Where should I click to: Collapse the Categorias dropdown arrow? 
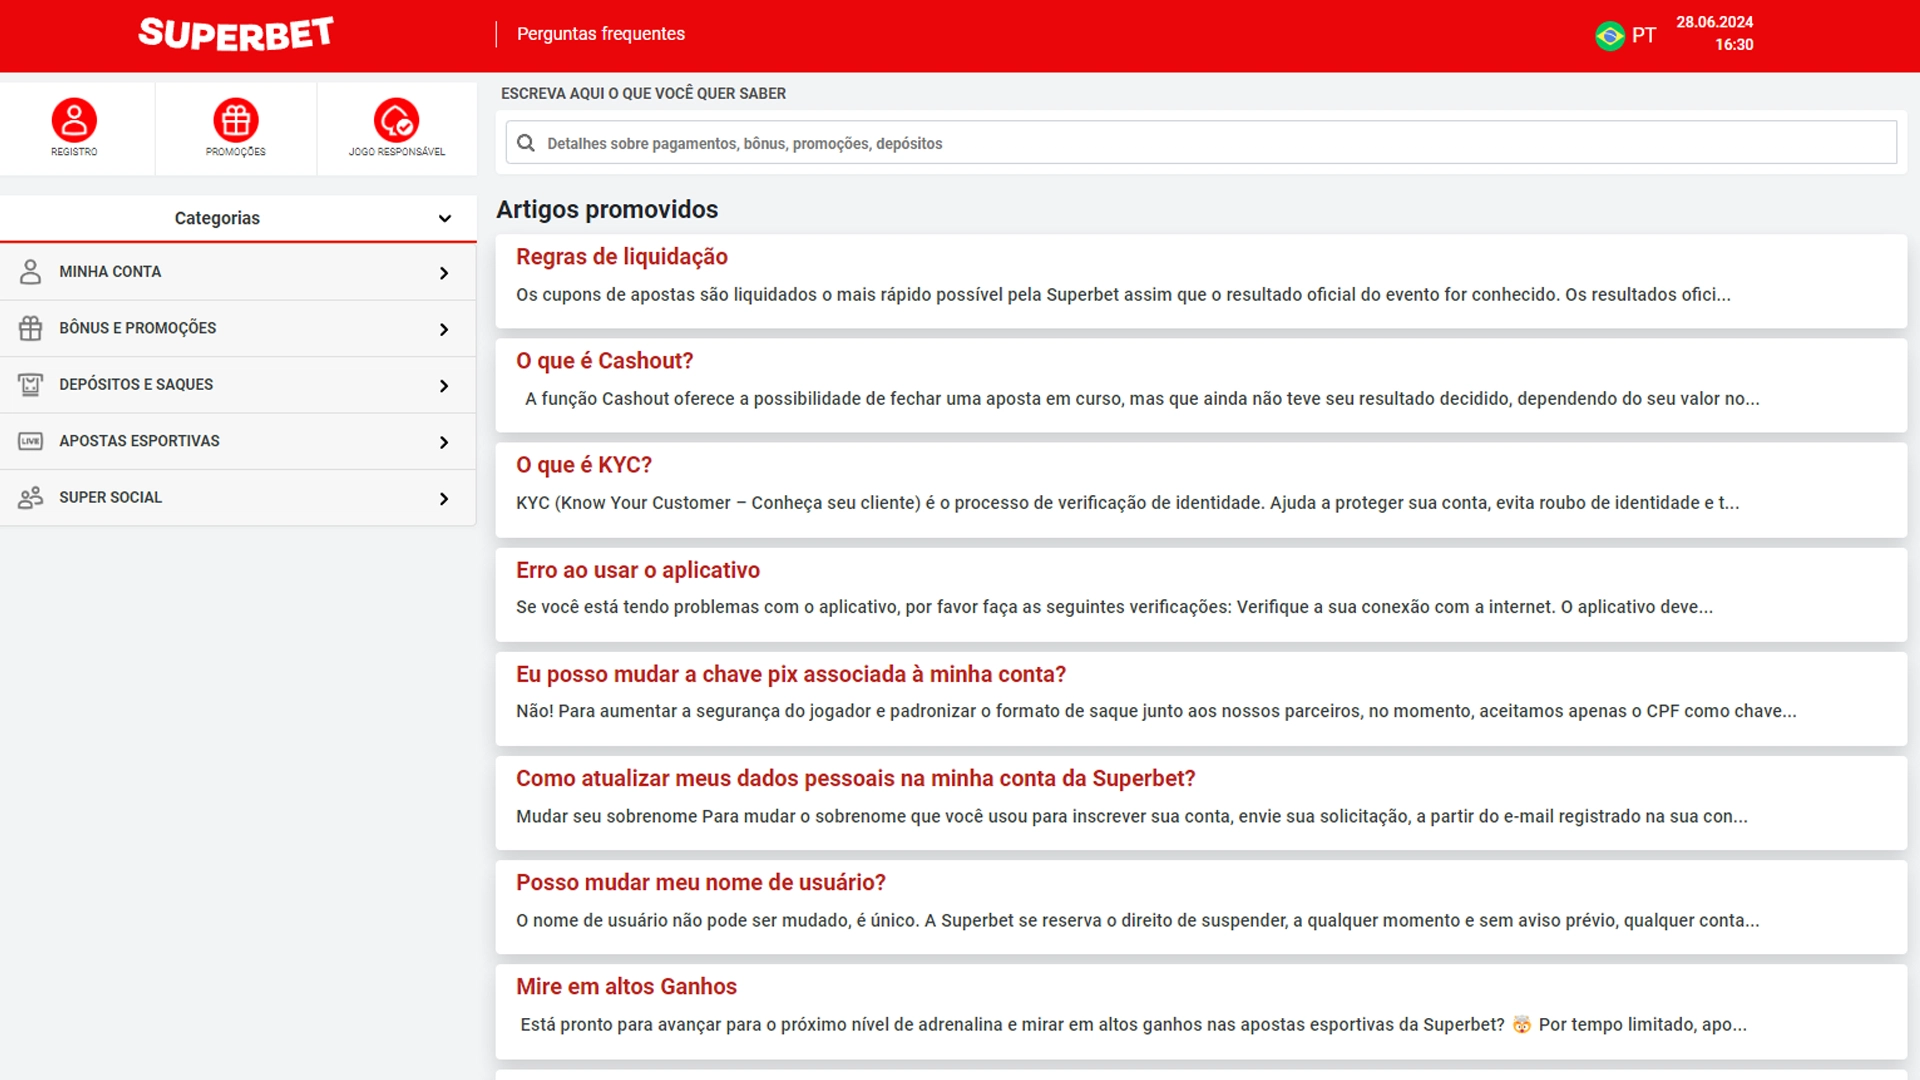pyautogui.click(x=445, y=218)
